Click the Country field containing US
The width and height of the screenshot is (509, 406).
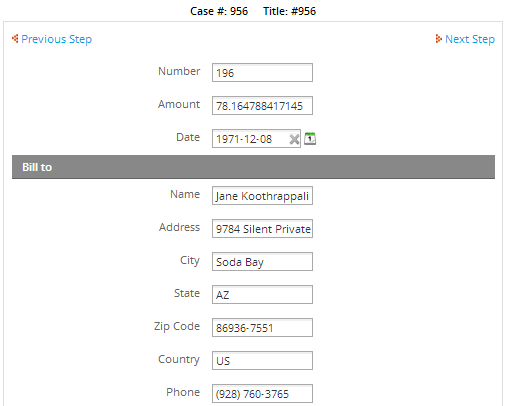pyautogui.click(x=262, y=361)
